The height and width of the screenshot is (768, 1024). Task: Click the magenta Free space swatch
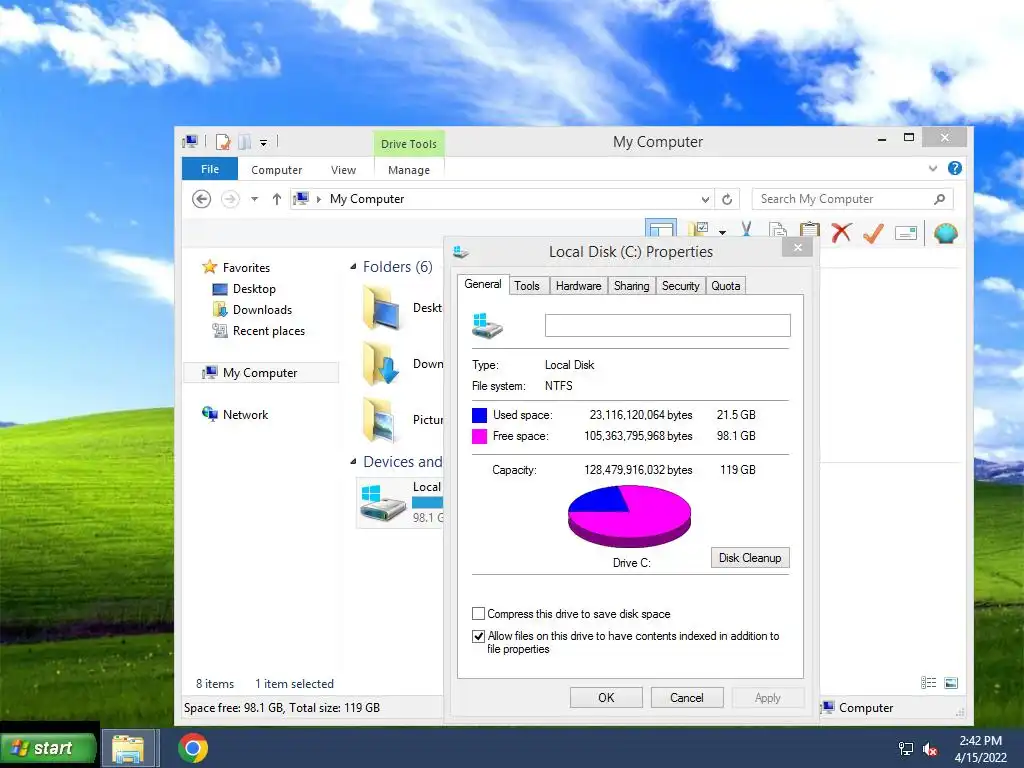coord(479,436)
